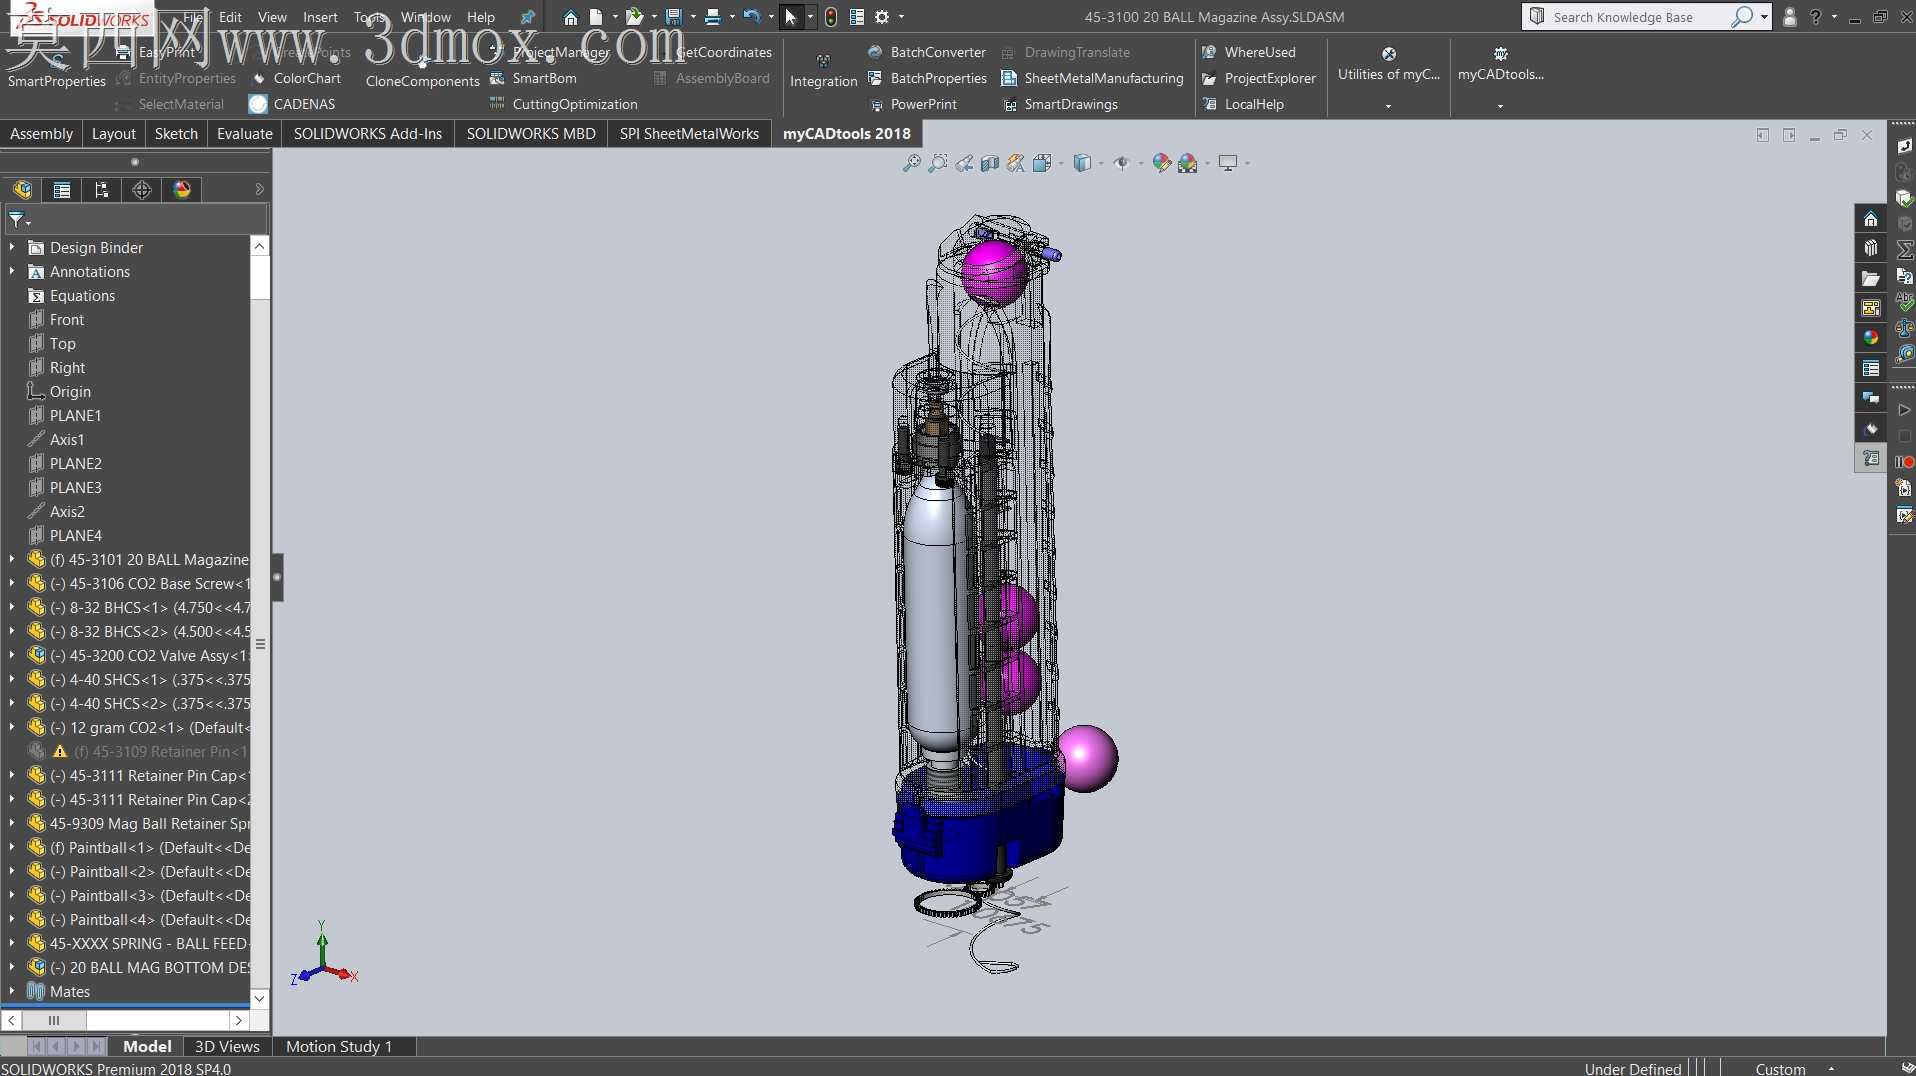1916x1076 pixels.
Task: Open the View Settings monitor icon
Action: [1228, 163]
